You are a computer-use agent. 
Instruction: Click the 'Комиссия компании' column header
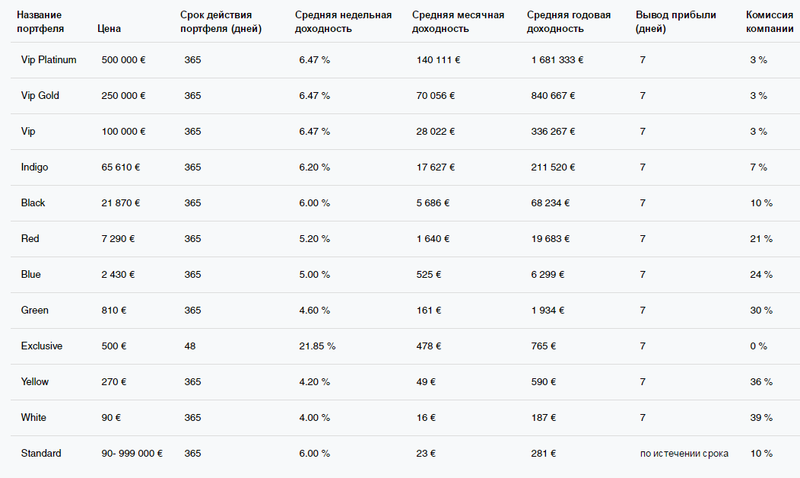coord(770,22)
